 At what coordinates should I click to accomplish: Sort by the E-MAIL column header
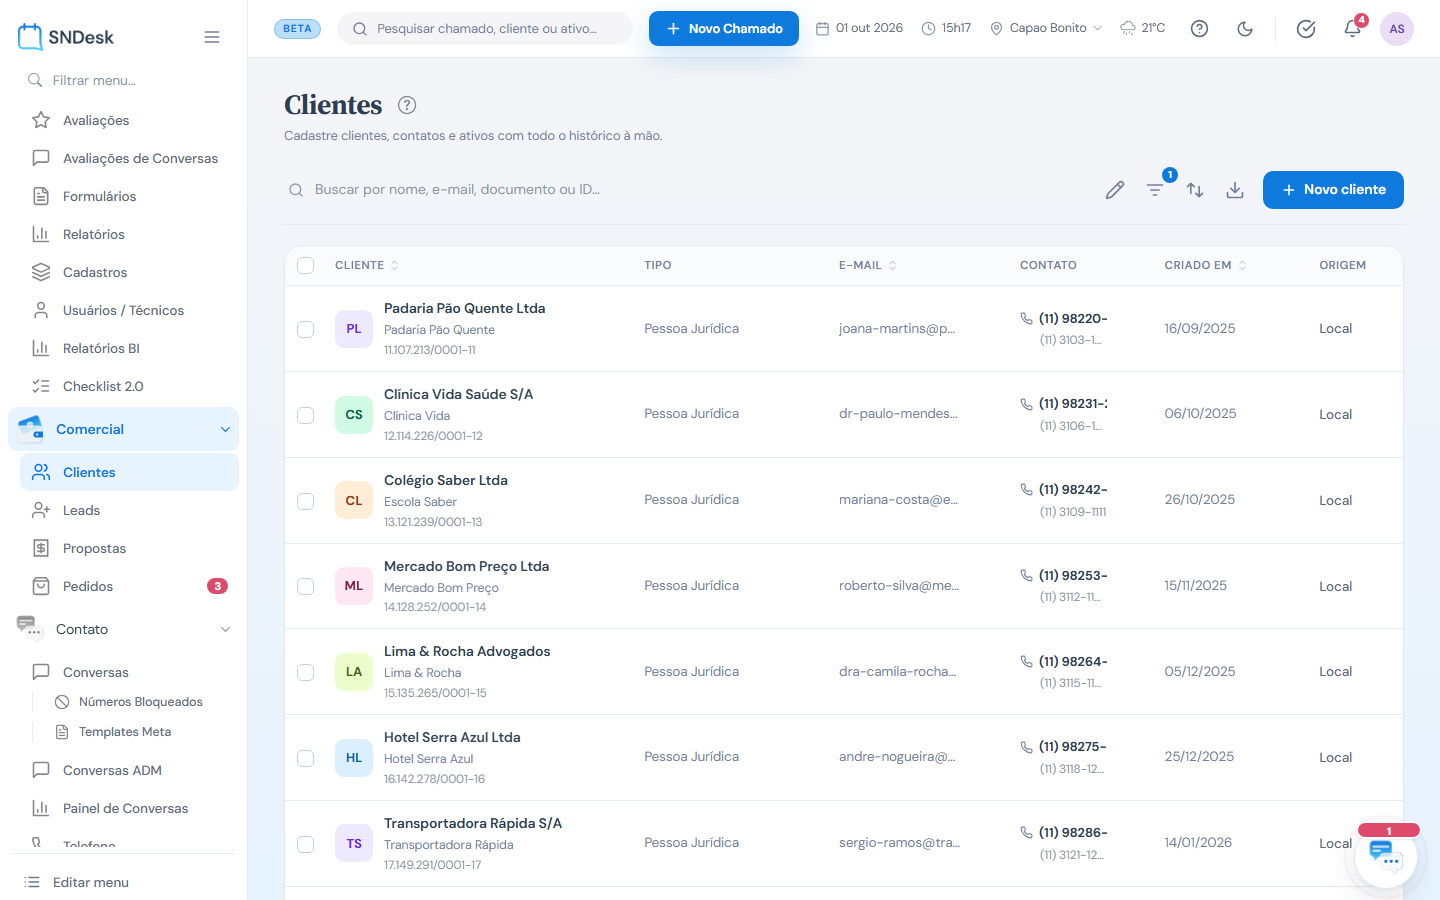868,265
